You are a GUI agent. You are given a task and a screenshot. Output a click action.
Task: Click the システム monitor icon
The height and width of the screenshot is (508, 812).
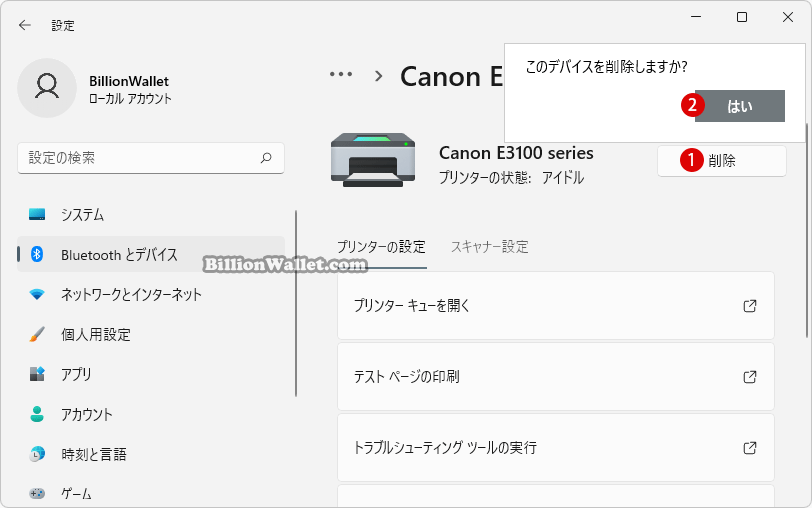click(x=37, y=214)
